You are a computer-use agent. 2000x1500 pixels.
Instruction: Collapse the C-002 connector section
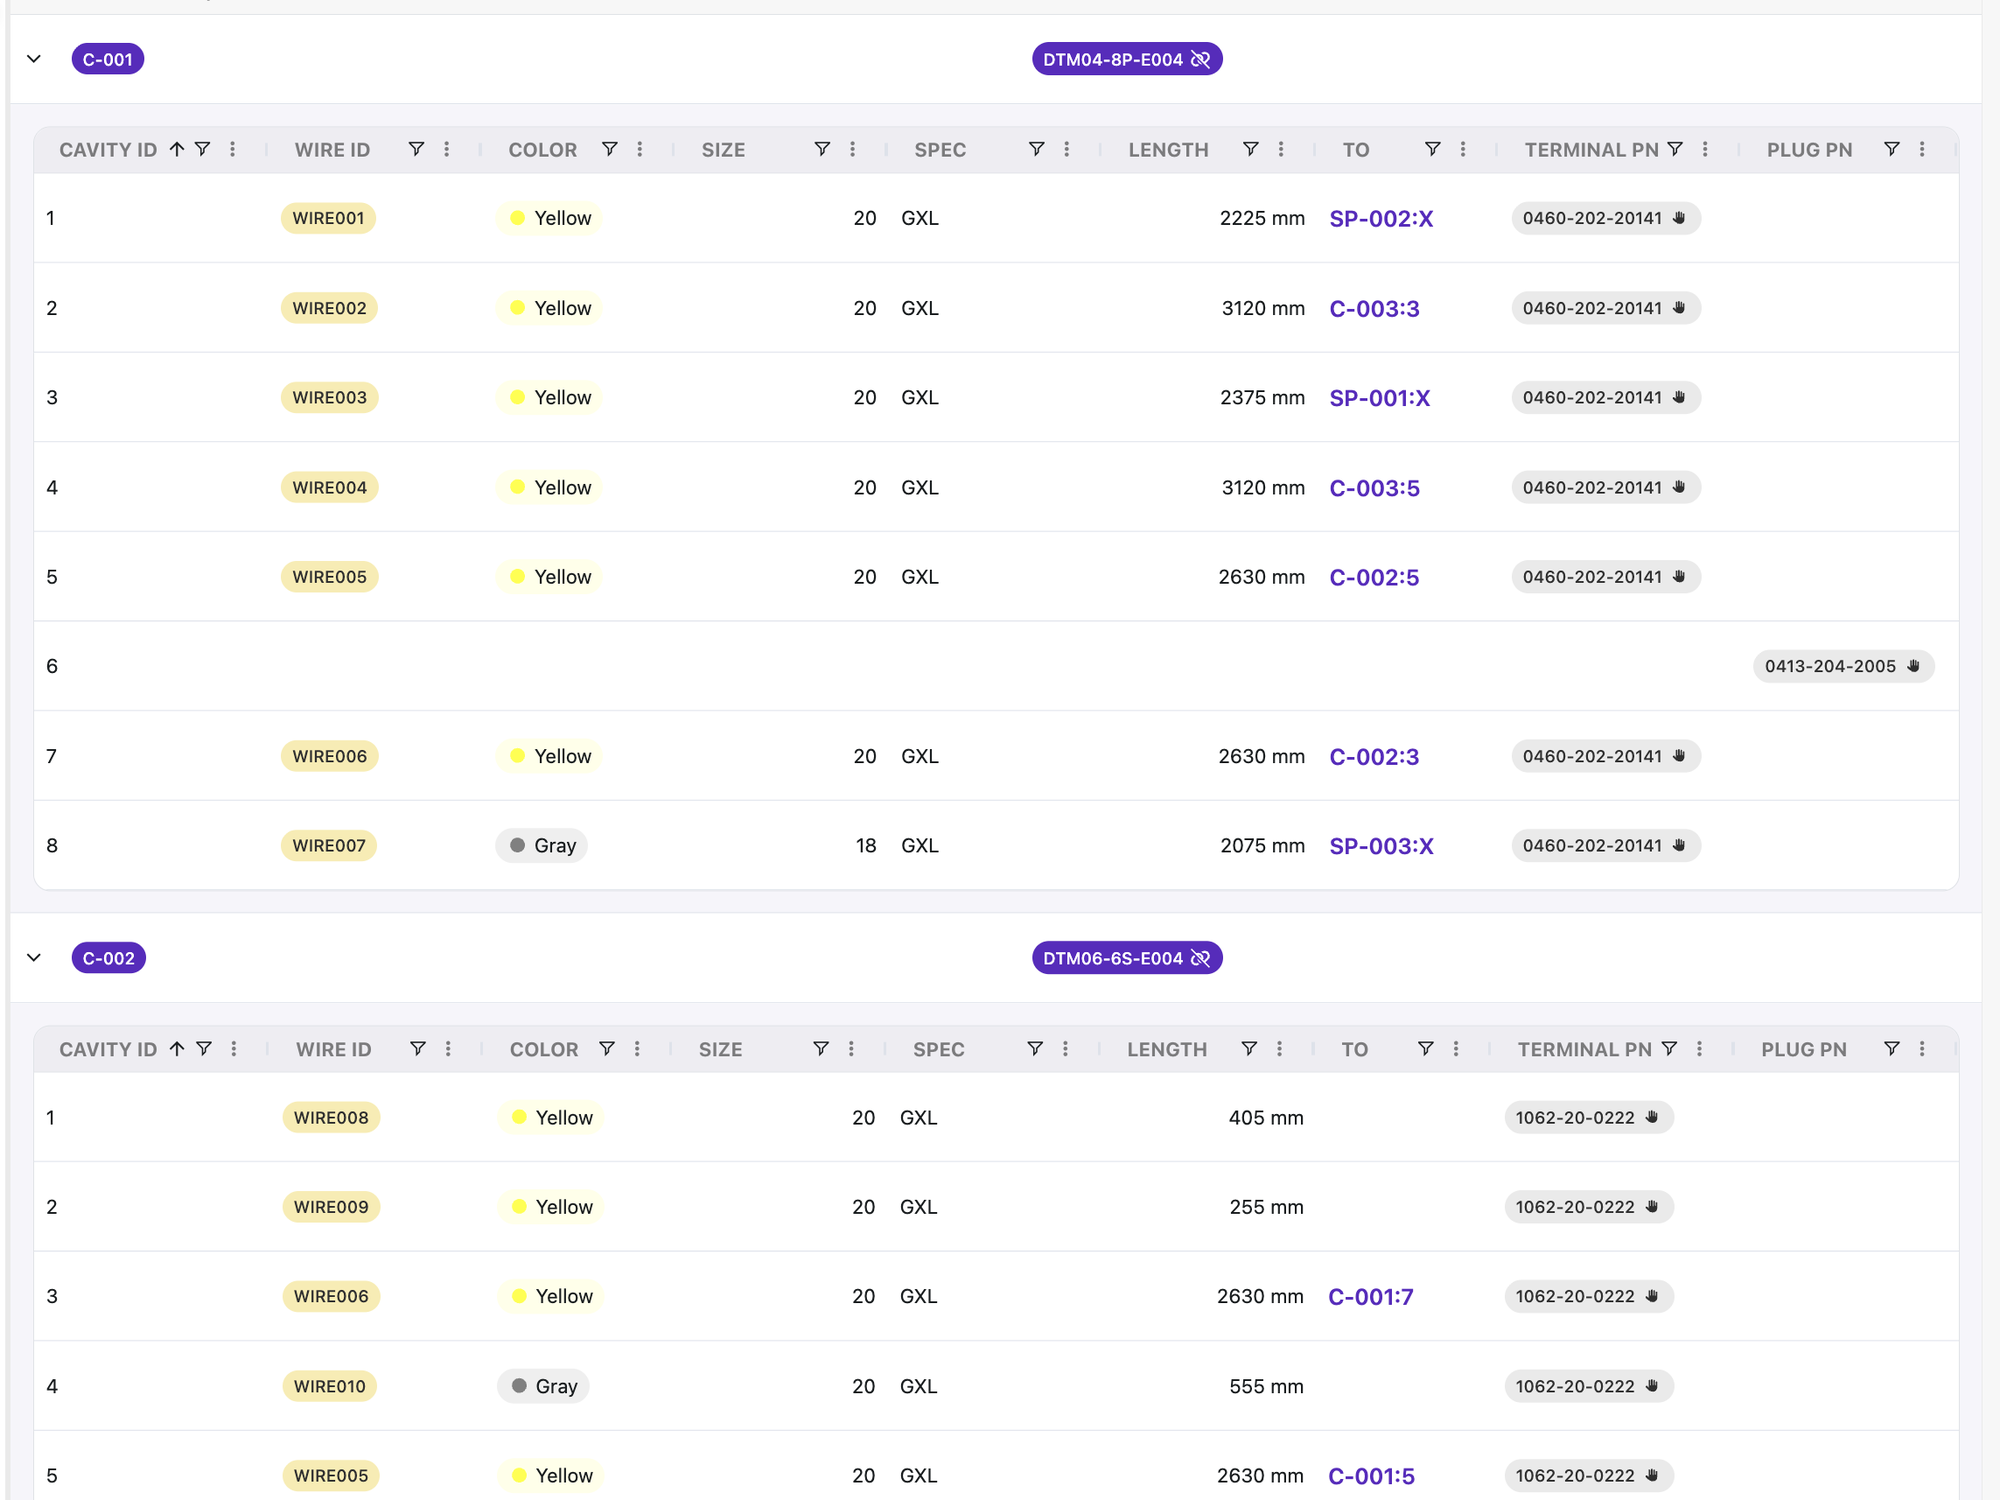pyautogui.click(x=34, y=958)
